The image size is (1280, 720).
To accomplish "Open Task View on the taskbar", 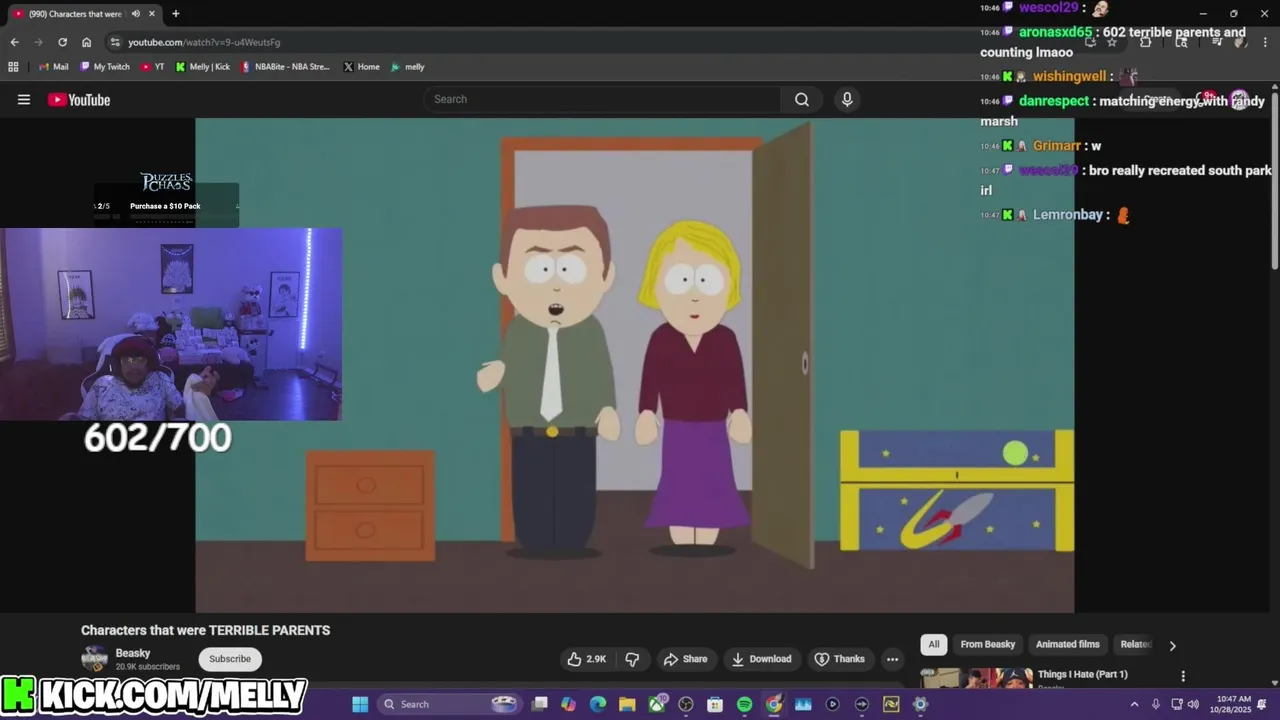I will [x=540, y=704].
